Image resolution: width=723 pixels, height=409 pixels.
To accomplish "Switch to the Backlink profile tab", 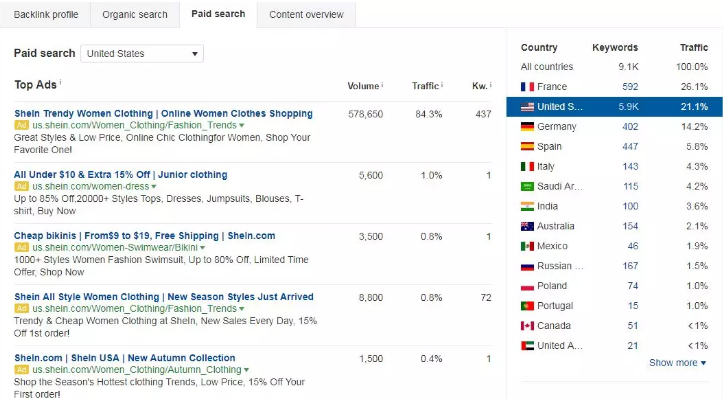I will click(46, 15).
